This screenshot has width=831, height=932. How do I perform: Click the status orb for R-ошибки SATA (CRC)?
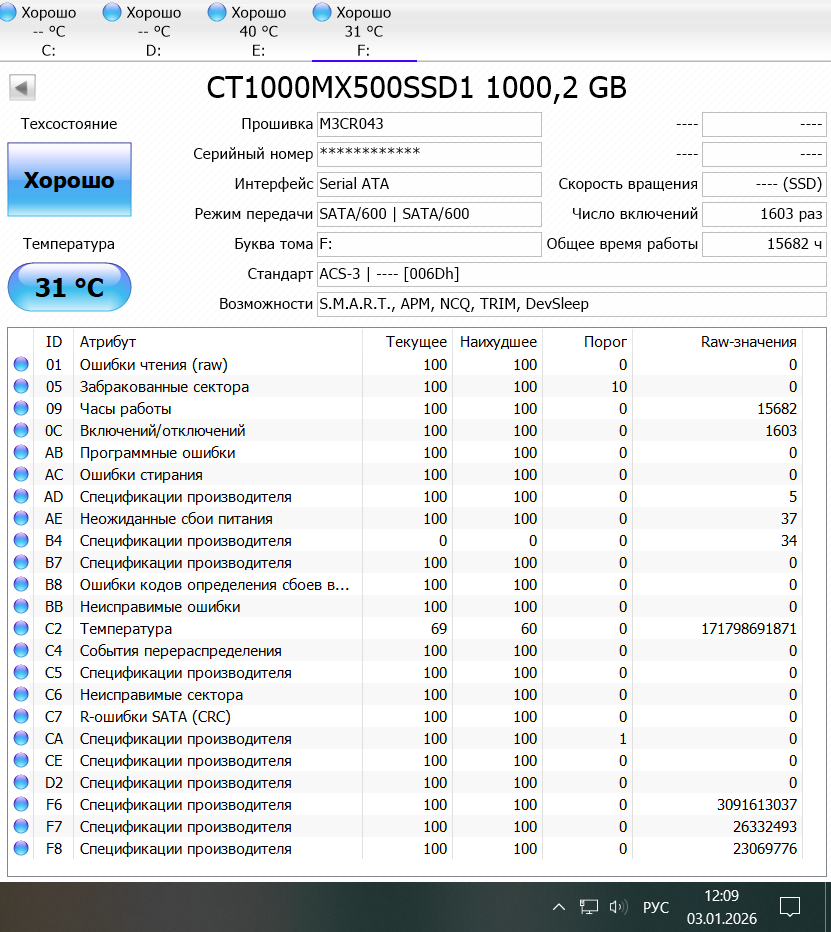21,716
